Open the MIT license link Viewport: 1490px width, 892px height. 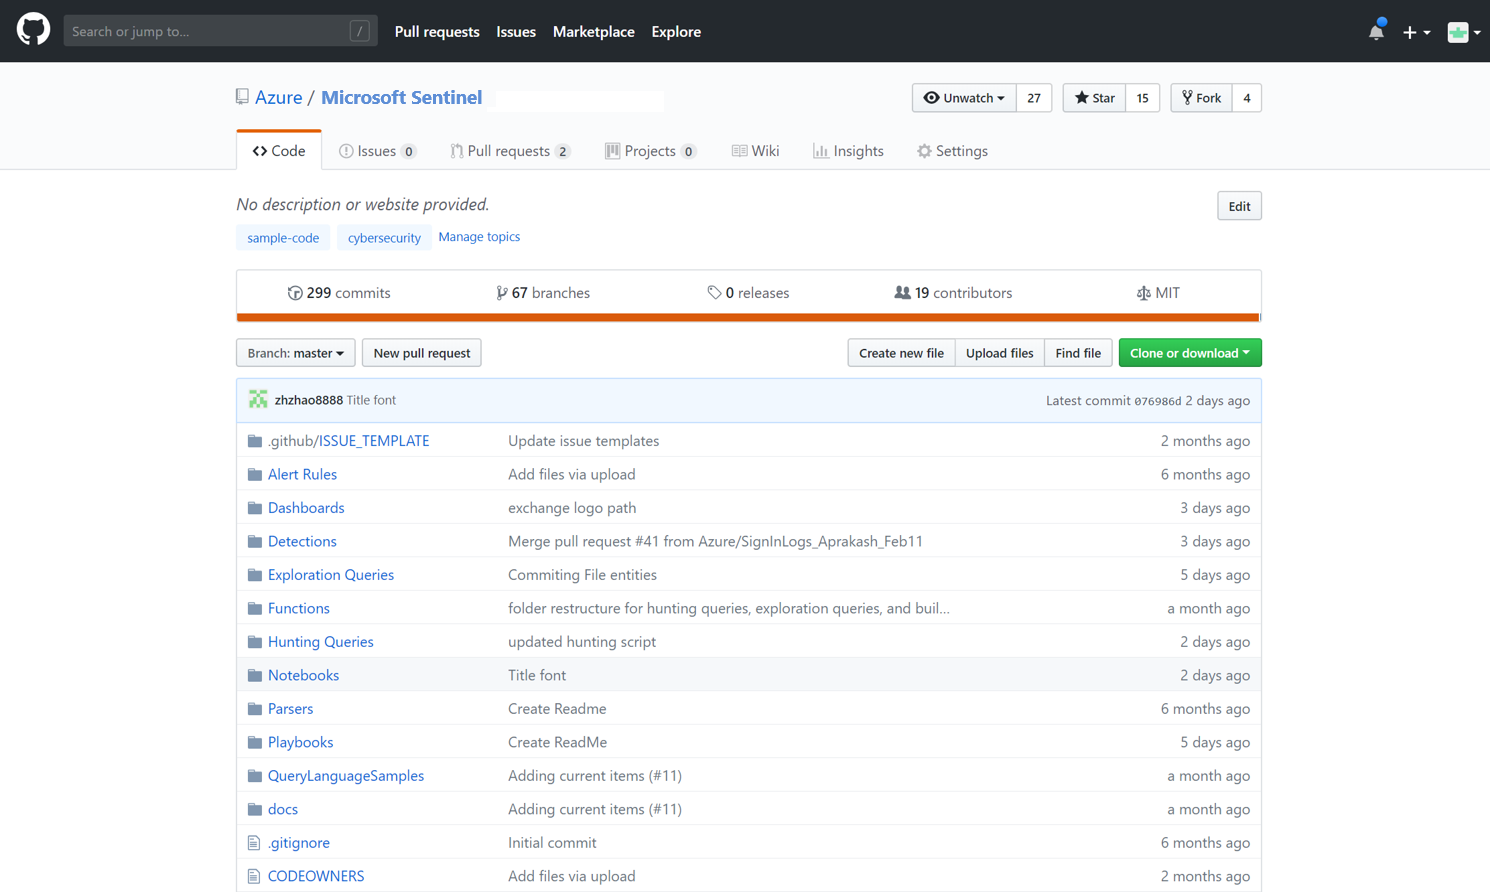[x=1158, y=293]
